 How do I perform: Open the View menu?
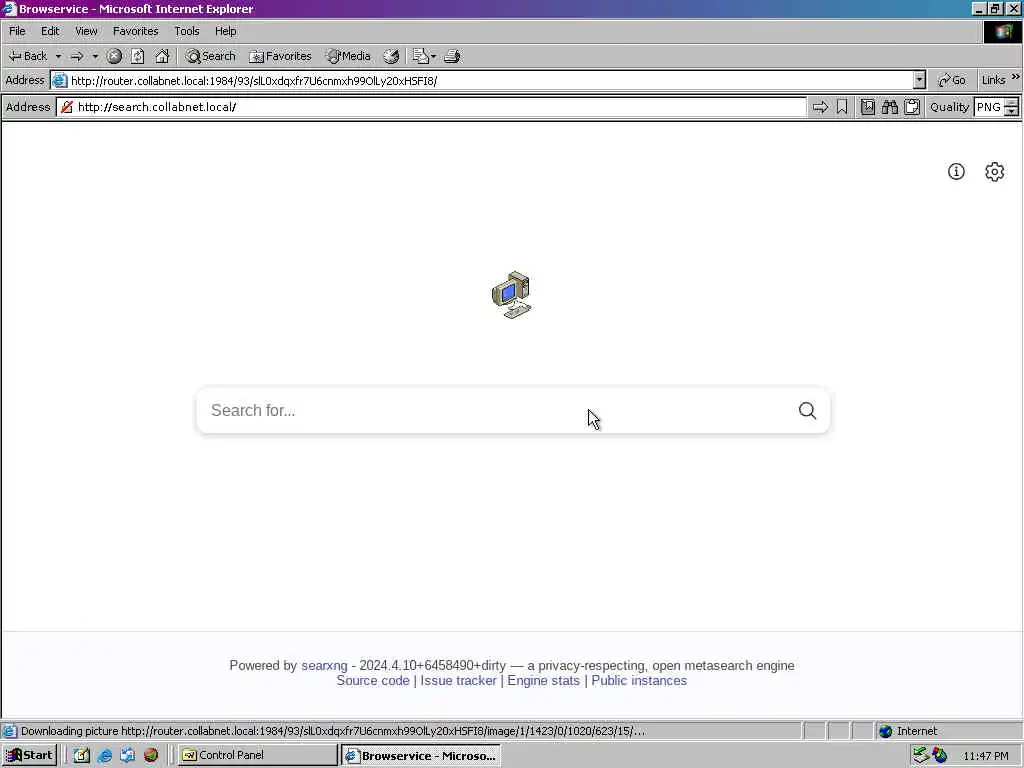click(86, 31)
